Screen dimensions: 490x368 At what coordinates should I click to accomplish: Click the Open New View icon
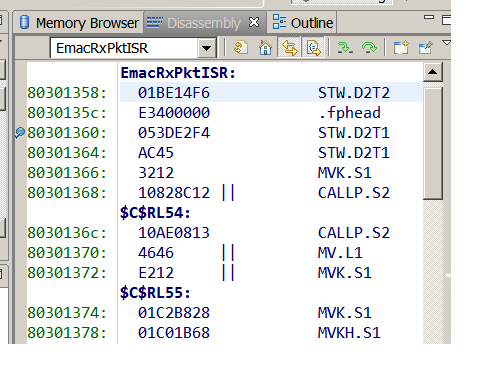(401, 47)
